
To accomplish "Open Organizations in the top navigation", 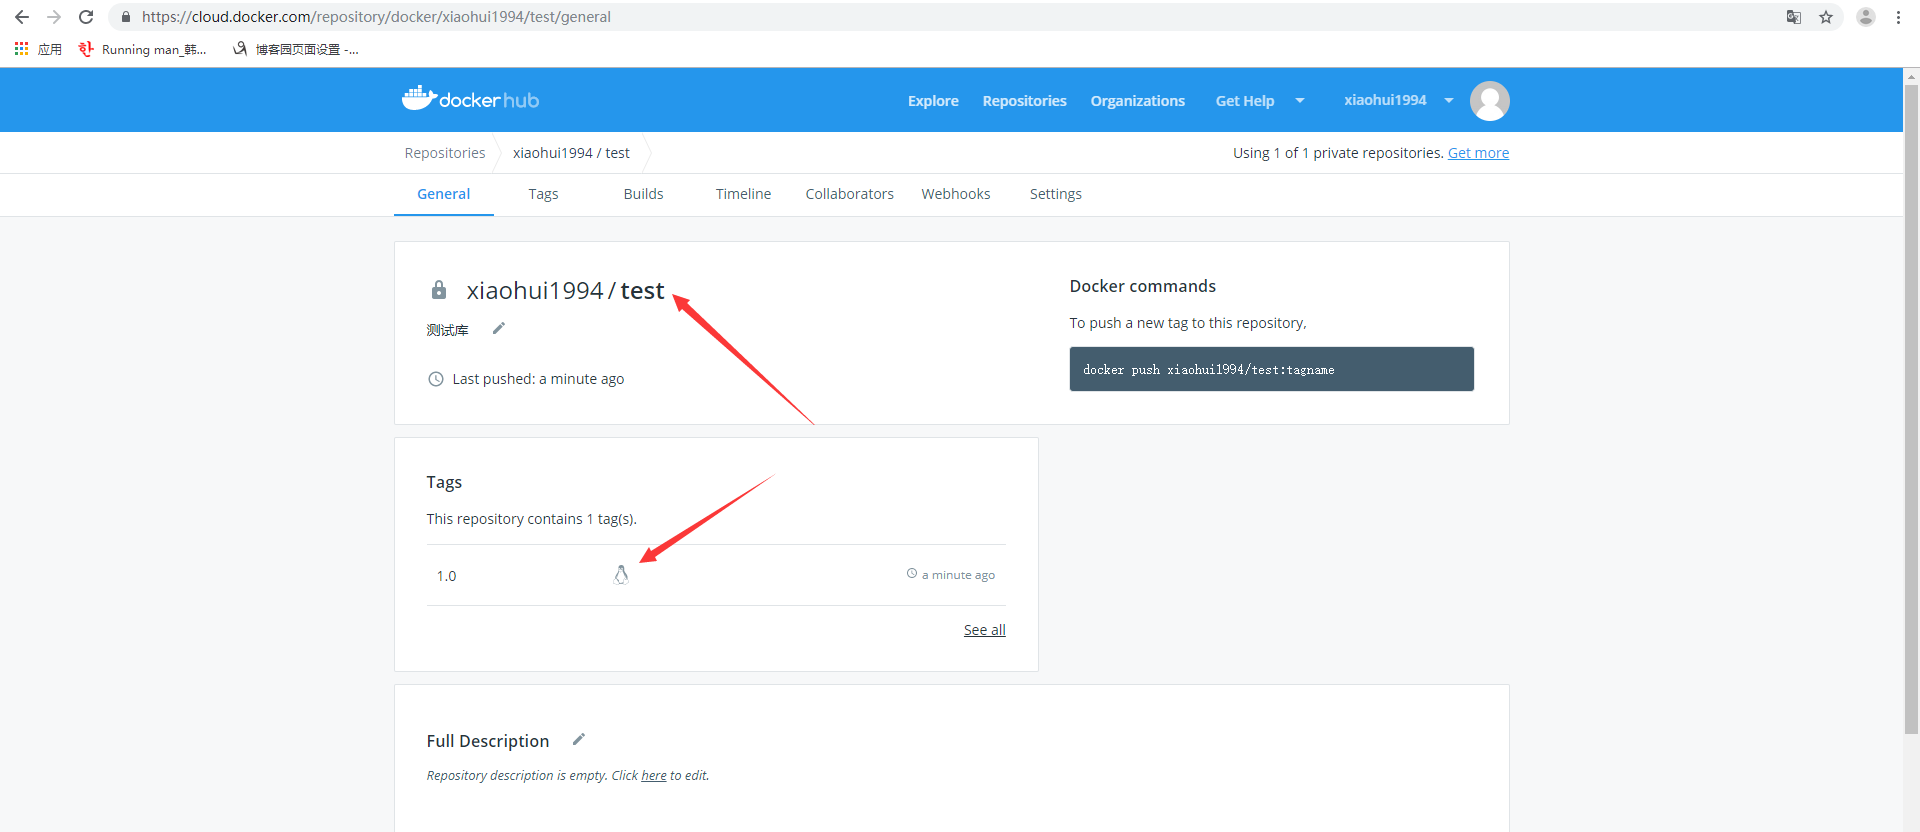I will [1137, 101].
